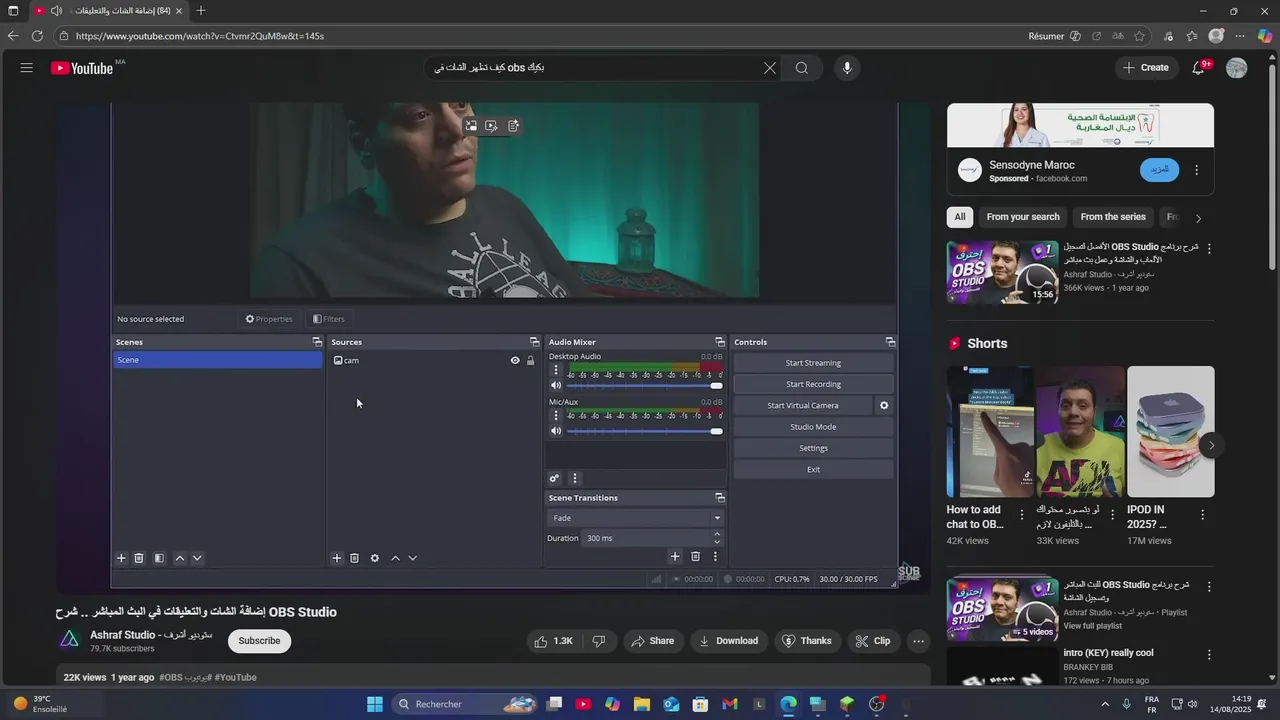The height and width of the screenshot is (720, 1280).
Task: Start voice search with the microphone icon
Action: point(847,68)
